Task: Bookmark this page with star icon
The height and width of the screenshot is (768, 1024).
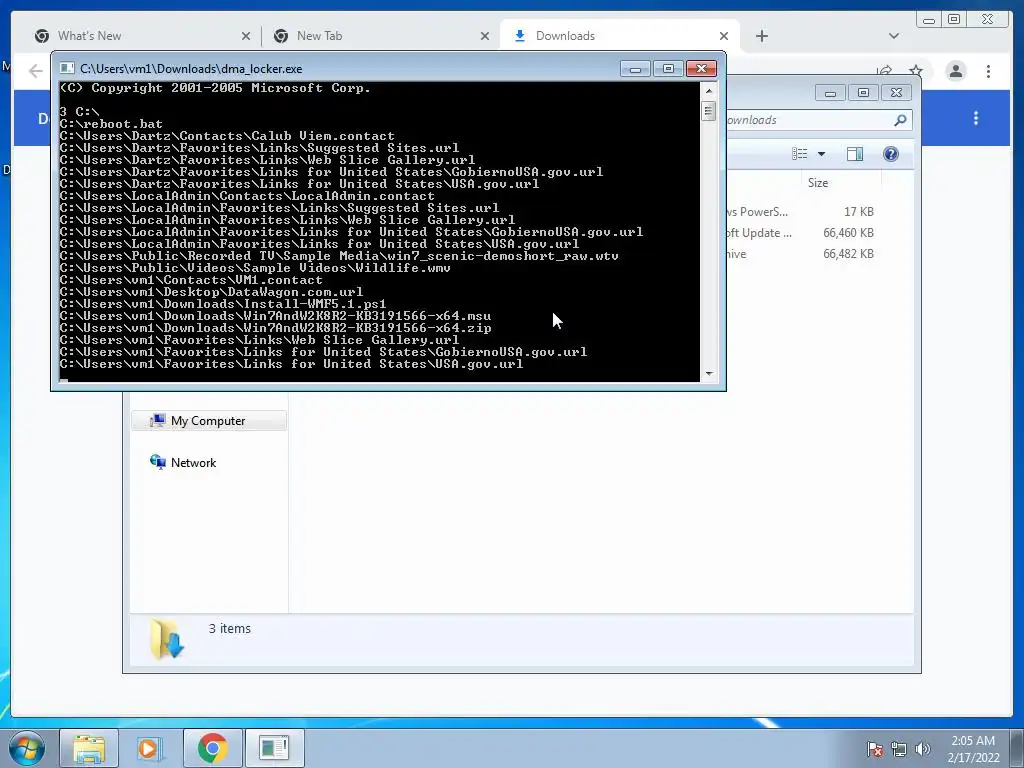Action: coord(916,71)
